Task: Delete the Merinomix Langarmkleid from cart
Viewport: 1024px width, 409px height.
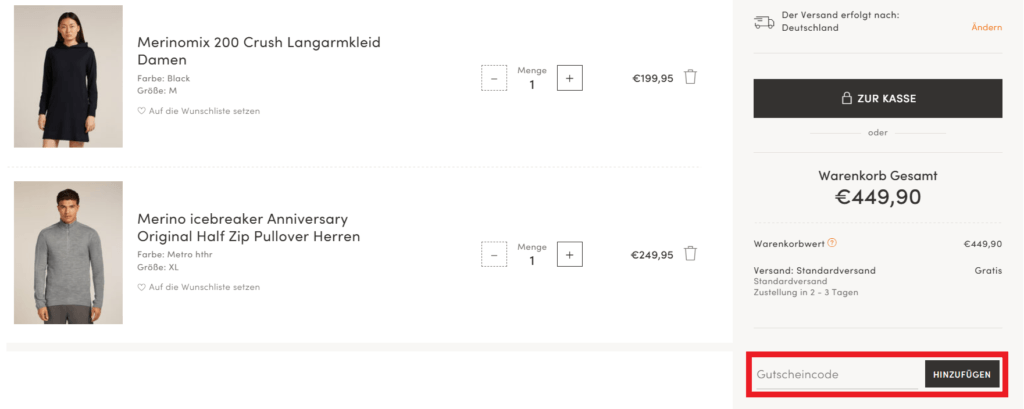Action: (690, 77)
